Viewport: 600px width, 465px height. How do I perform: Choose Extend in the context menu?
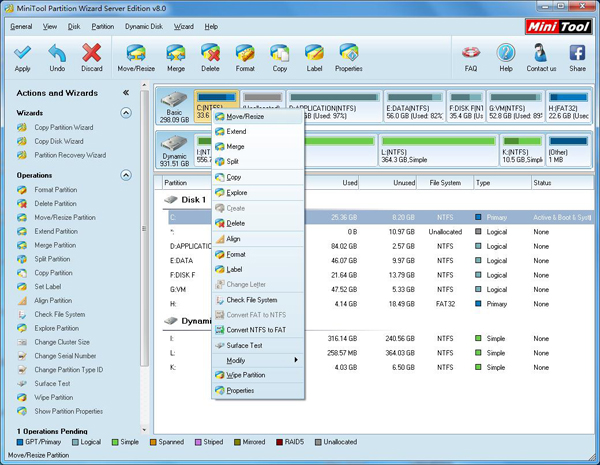[258, 132]
